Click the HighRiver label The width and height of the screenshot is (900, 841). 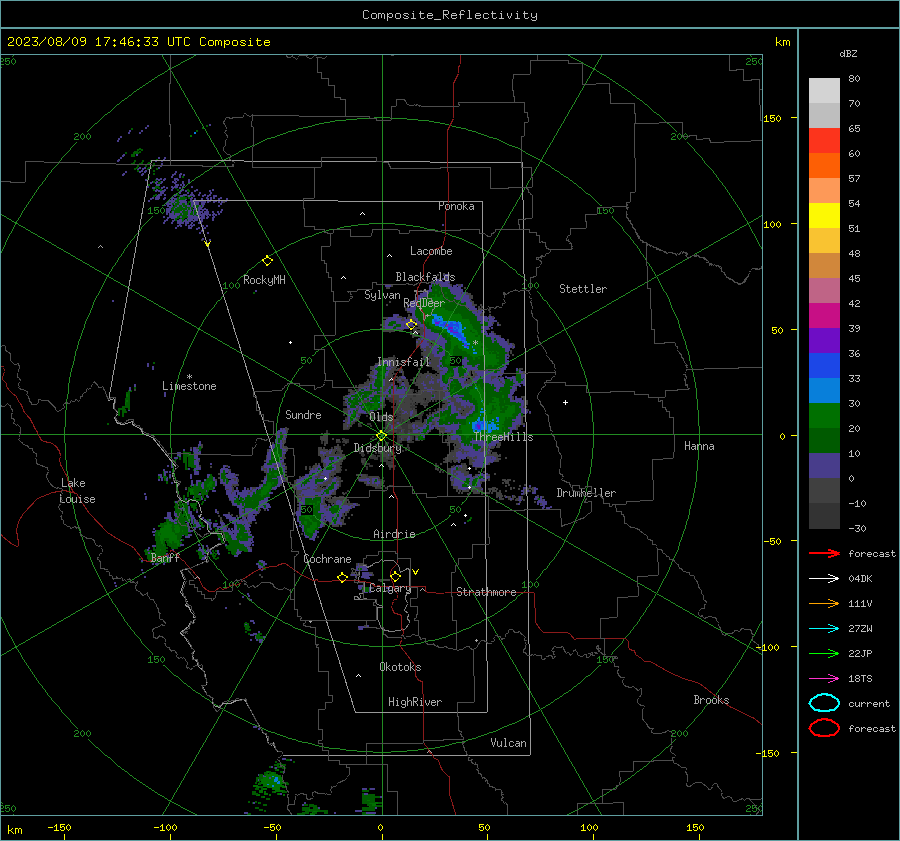pos(415,702)
